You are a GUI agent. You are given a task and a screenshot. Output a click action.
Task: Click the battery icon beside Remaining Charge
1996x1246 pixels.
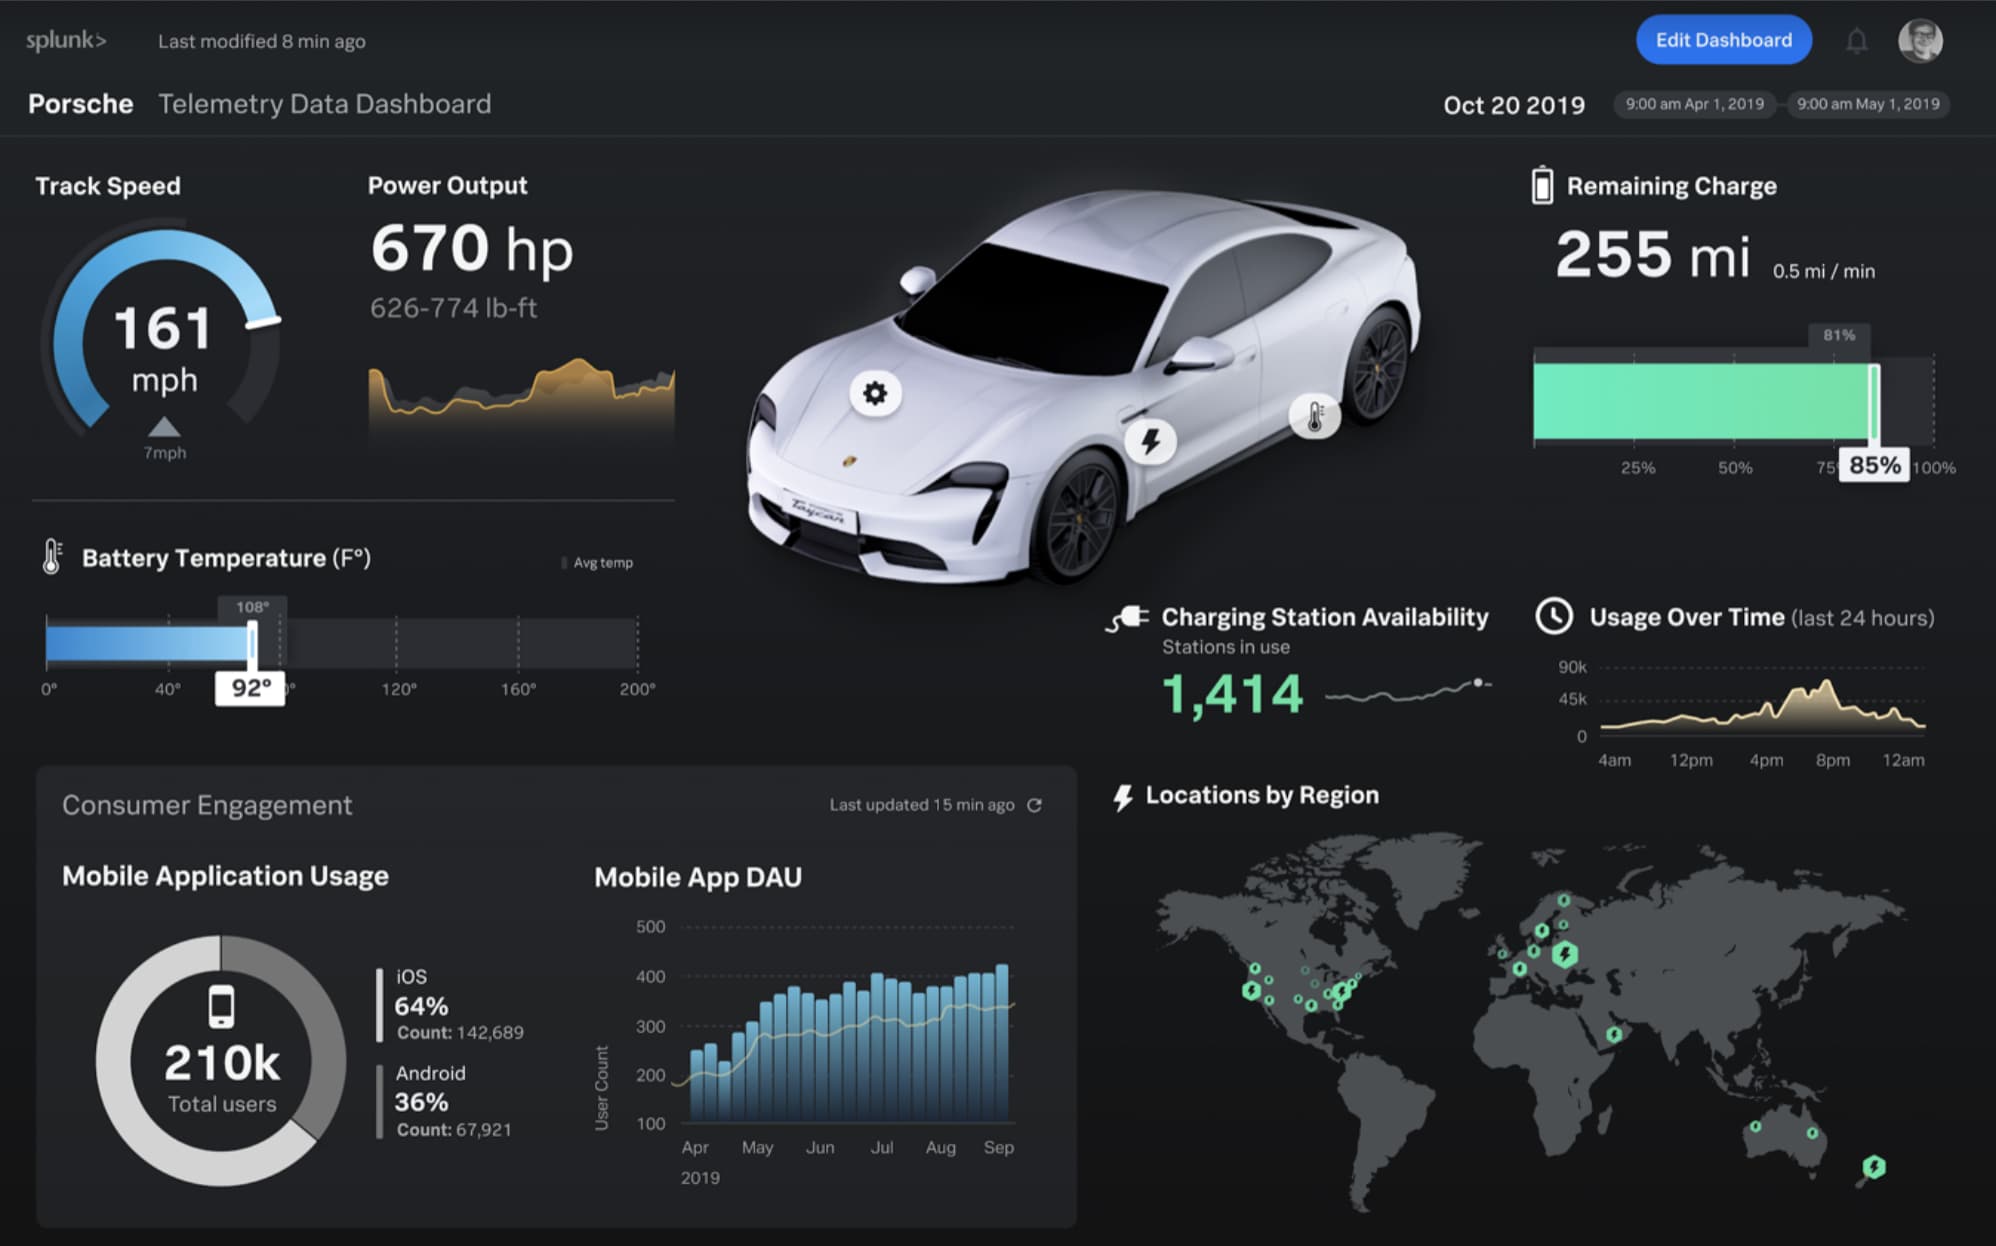coord(1542,186)
